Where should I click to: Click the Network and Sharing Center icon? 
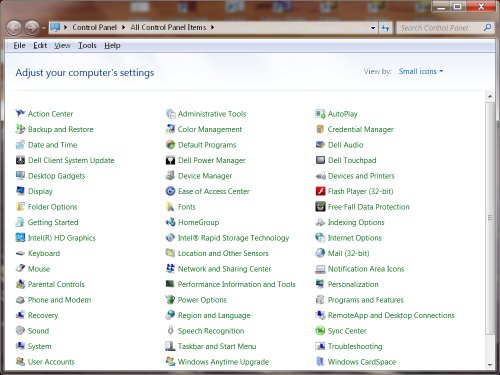click(170, 269)
